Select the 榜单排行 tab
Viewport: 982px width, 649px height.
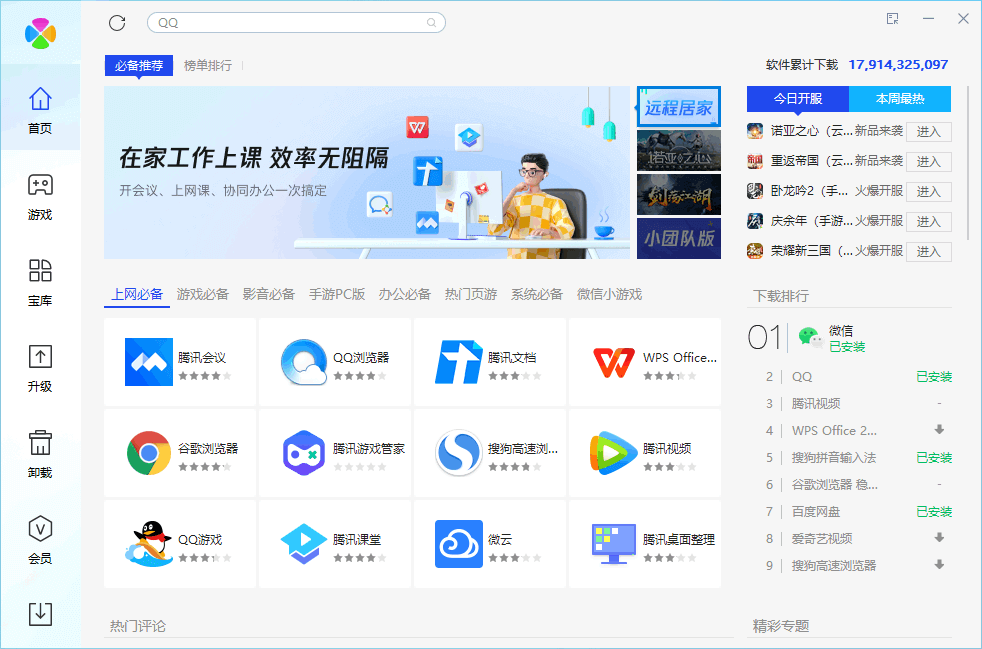208,65
